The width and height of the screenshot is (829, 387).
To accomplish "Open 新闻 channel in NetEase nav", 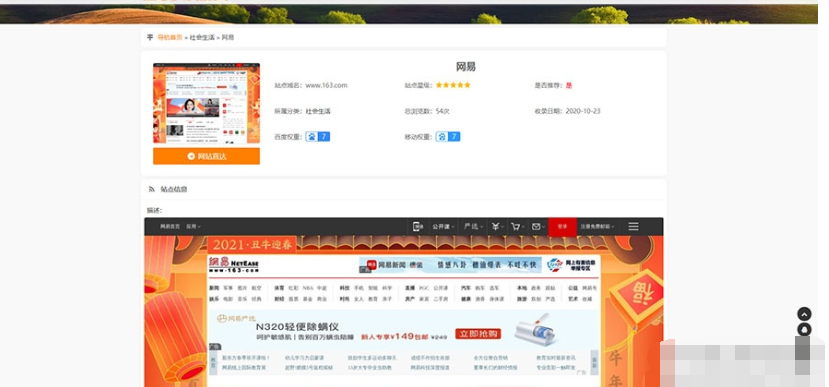I will [214, 288].
